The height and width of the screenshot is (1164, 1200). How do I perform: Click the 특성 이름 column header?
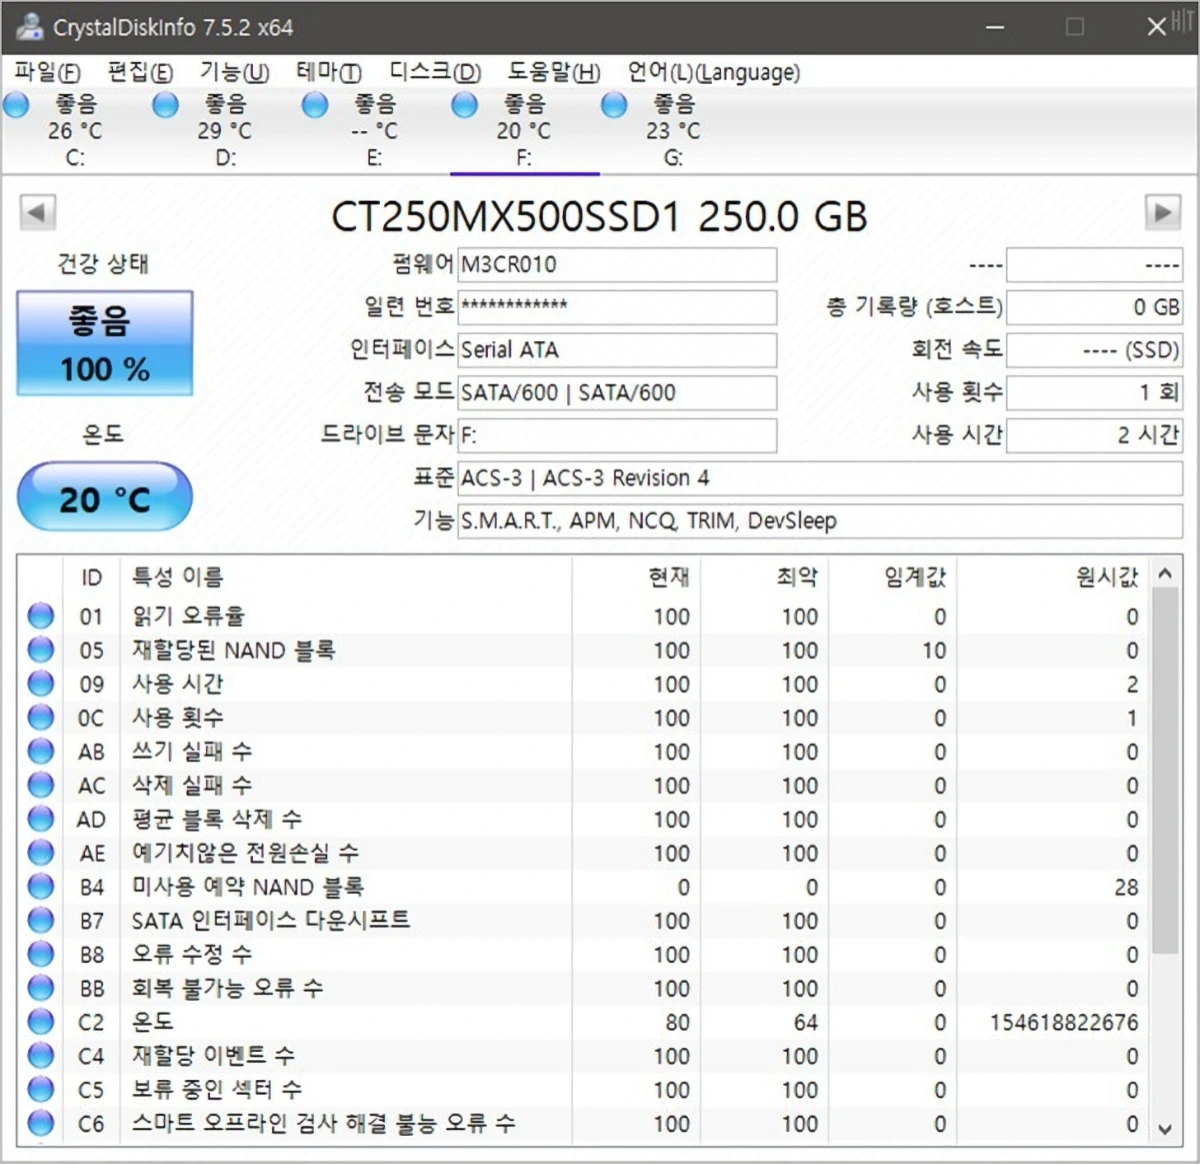pyautogui.click(x=345, y=577)
